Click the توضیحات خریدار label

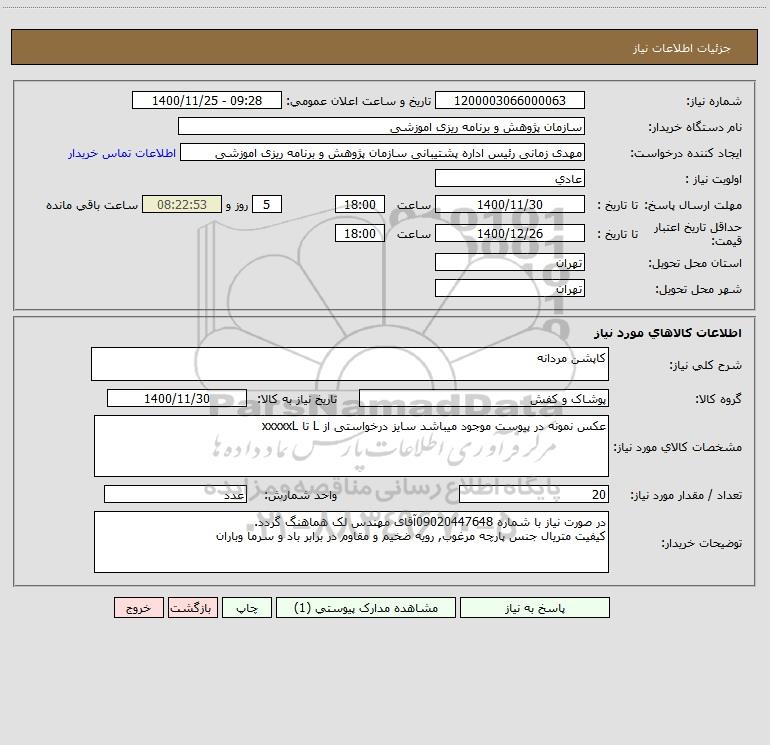(702, 543)
